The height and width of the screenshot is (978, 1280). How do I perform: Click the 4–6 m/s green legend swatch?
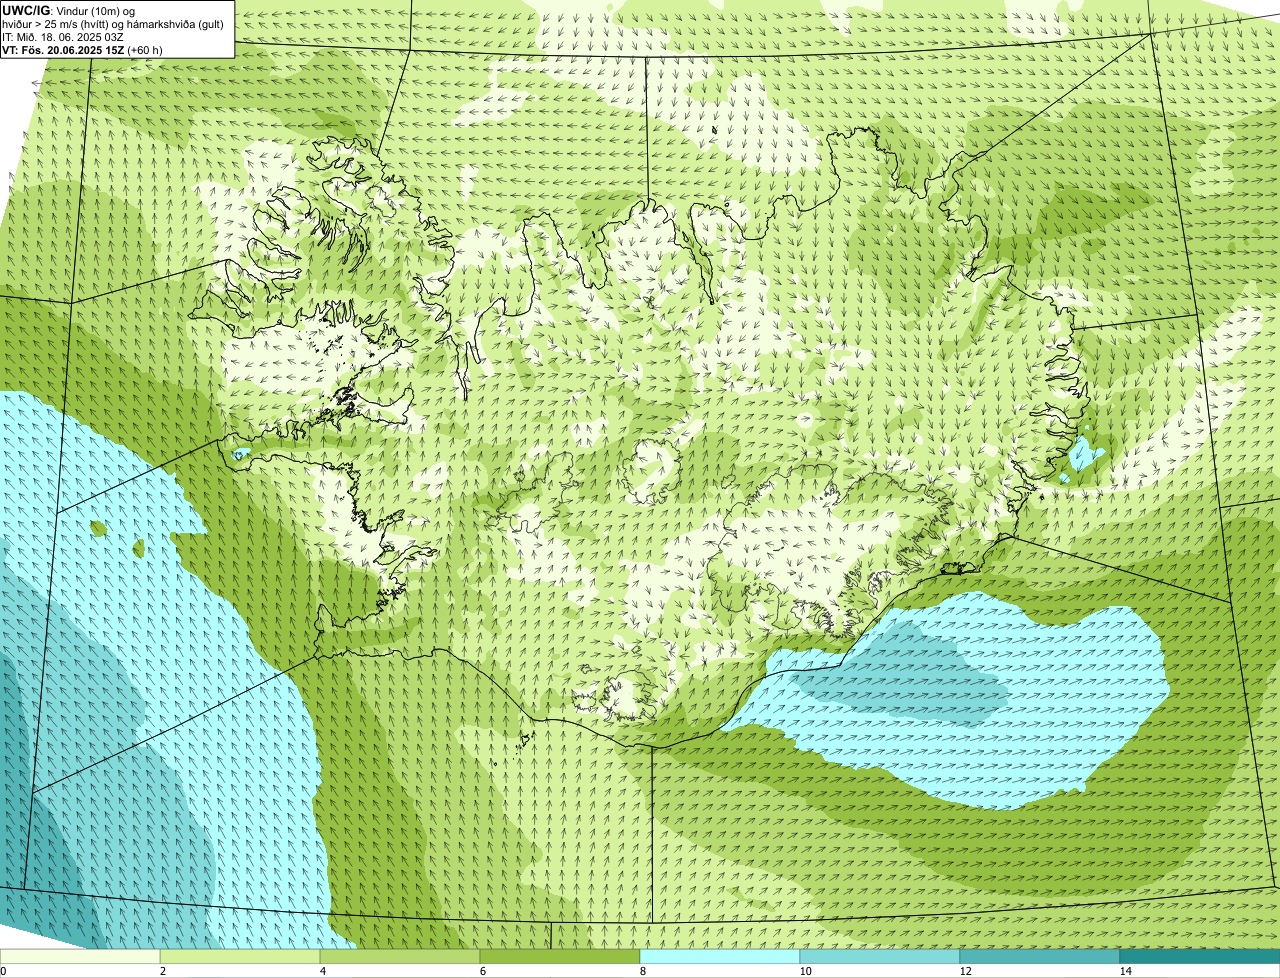click(x=400, y=956)
